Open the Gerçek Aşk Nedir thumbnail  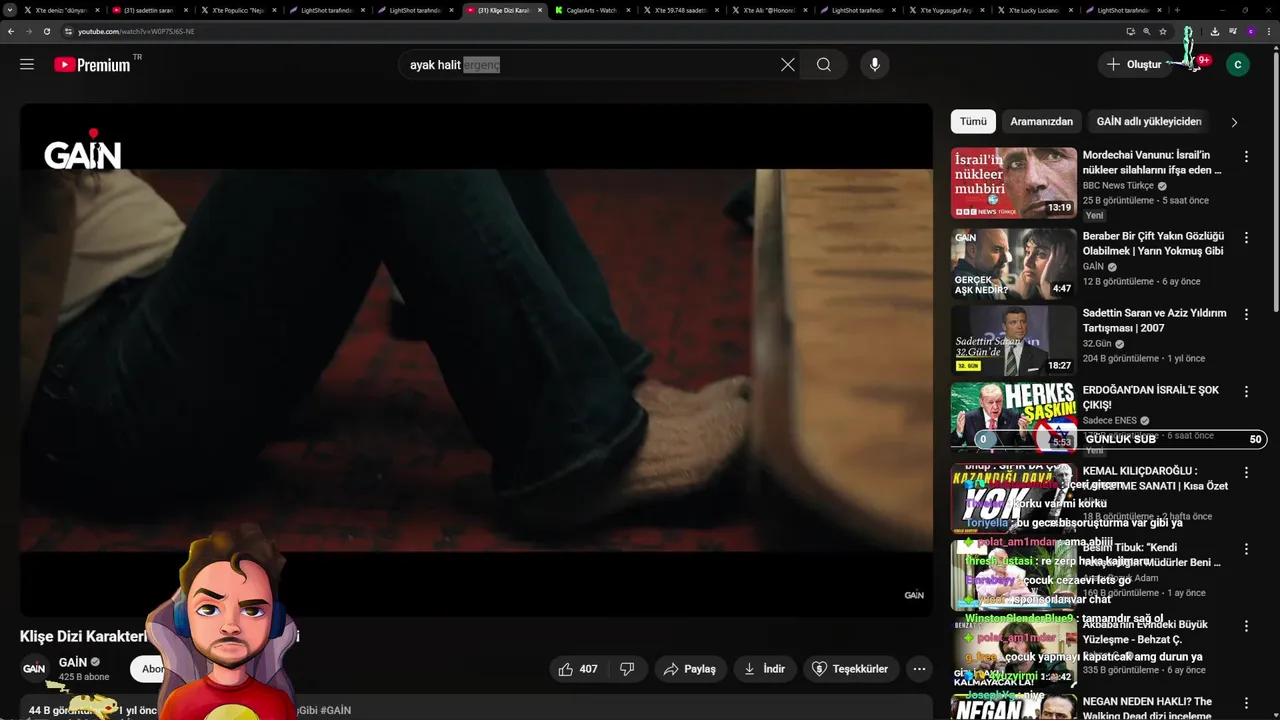click(1013, 264)
